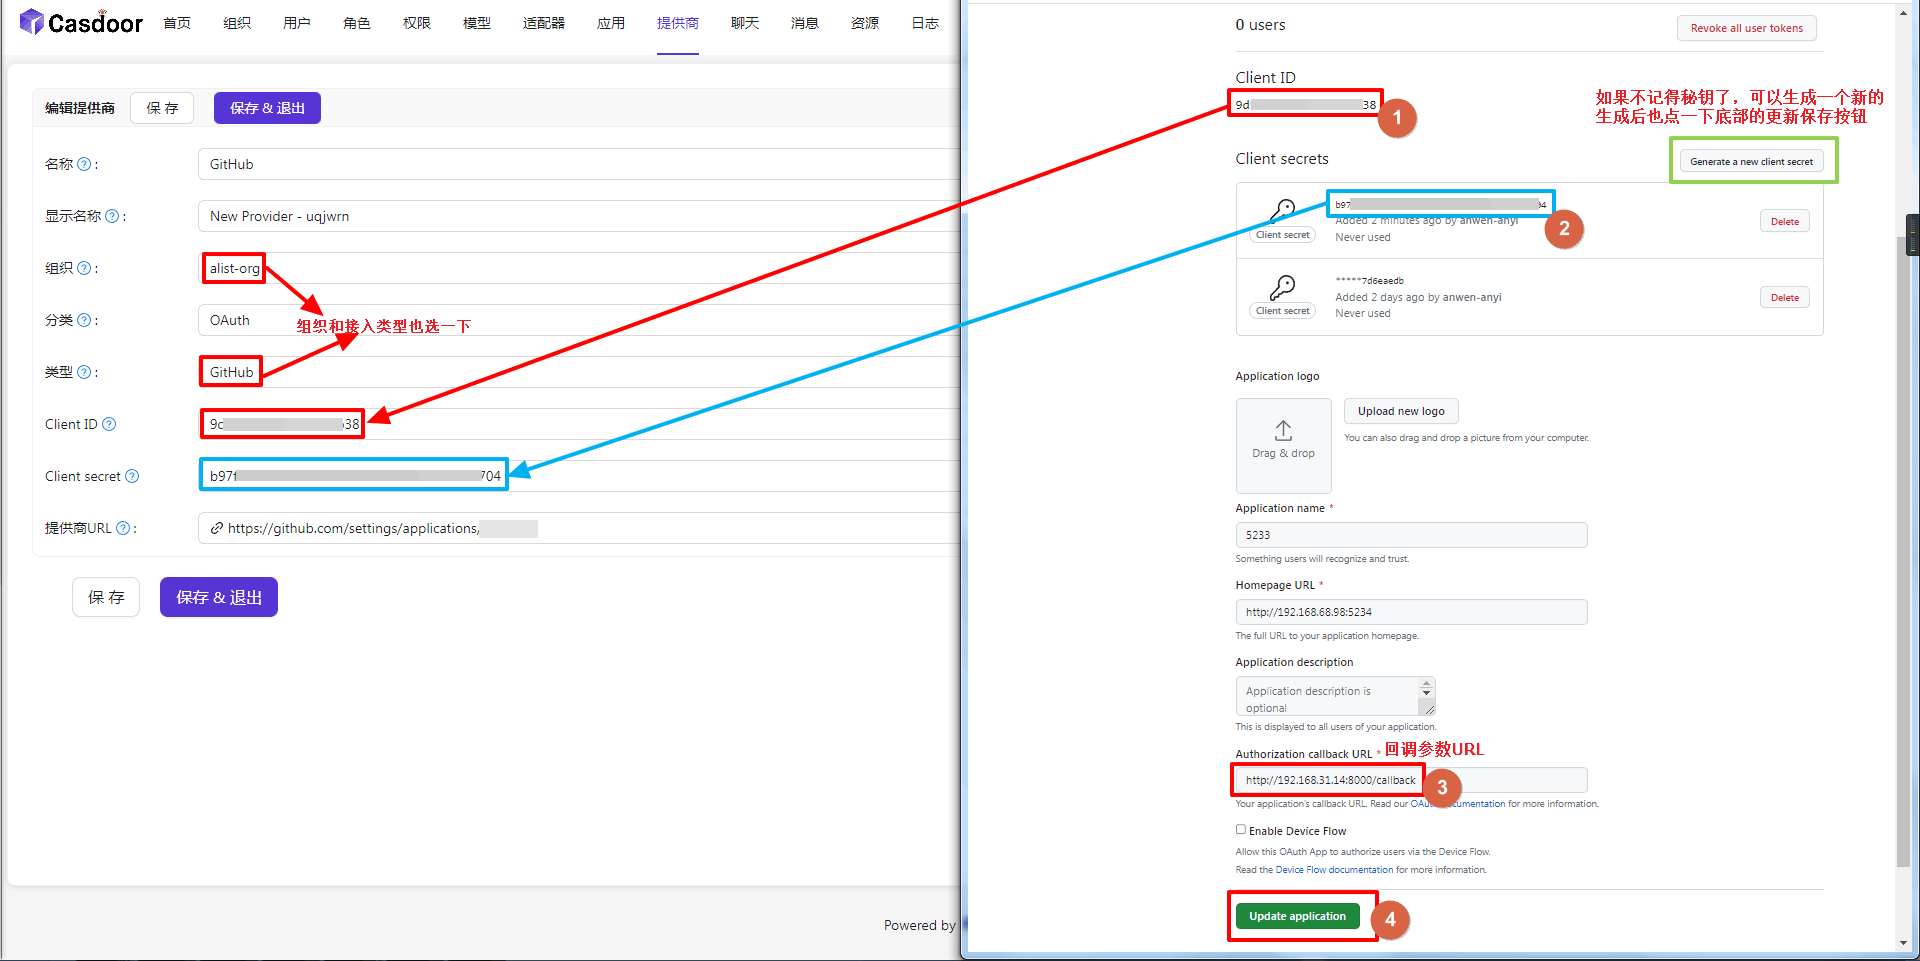Click Application name field with 5233
This screenshot has height=961, width=1920.
click(1411, 535)
